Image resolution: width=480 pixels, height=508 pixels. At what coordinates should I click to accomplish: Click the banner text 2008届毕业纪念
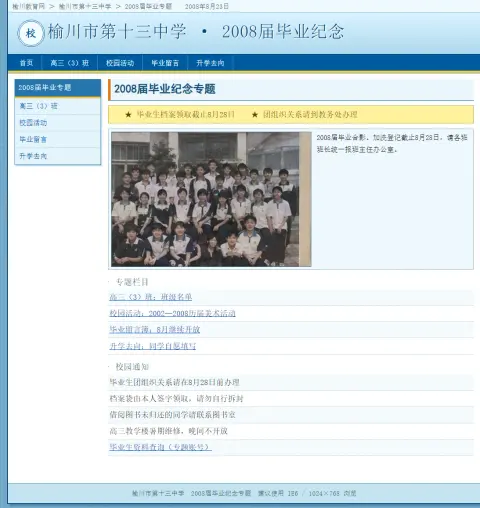tap(283, 32)
